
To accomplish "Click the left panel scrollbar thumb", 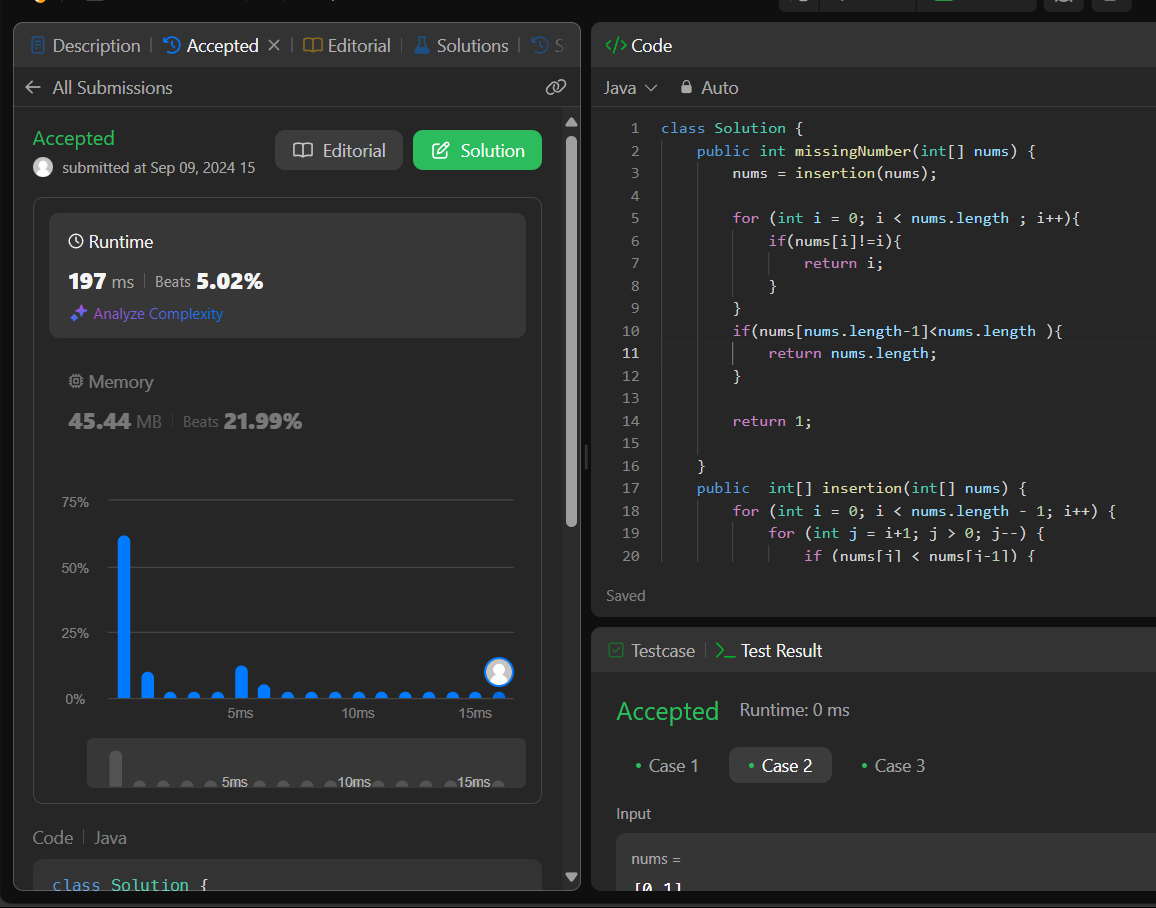I will tap(571, 332).
